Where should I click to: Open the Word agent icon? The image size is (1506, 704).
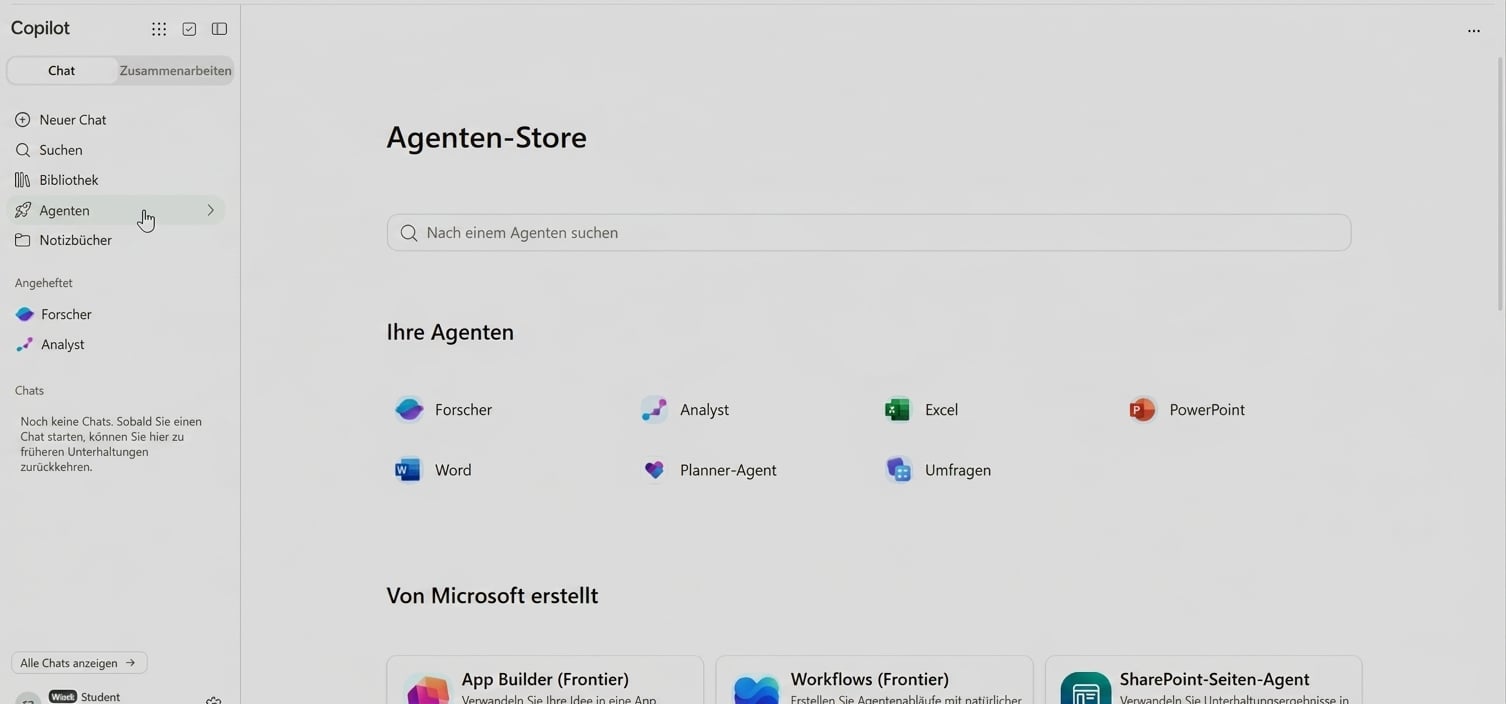[x=408, y=470]
